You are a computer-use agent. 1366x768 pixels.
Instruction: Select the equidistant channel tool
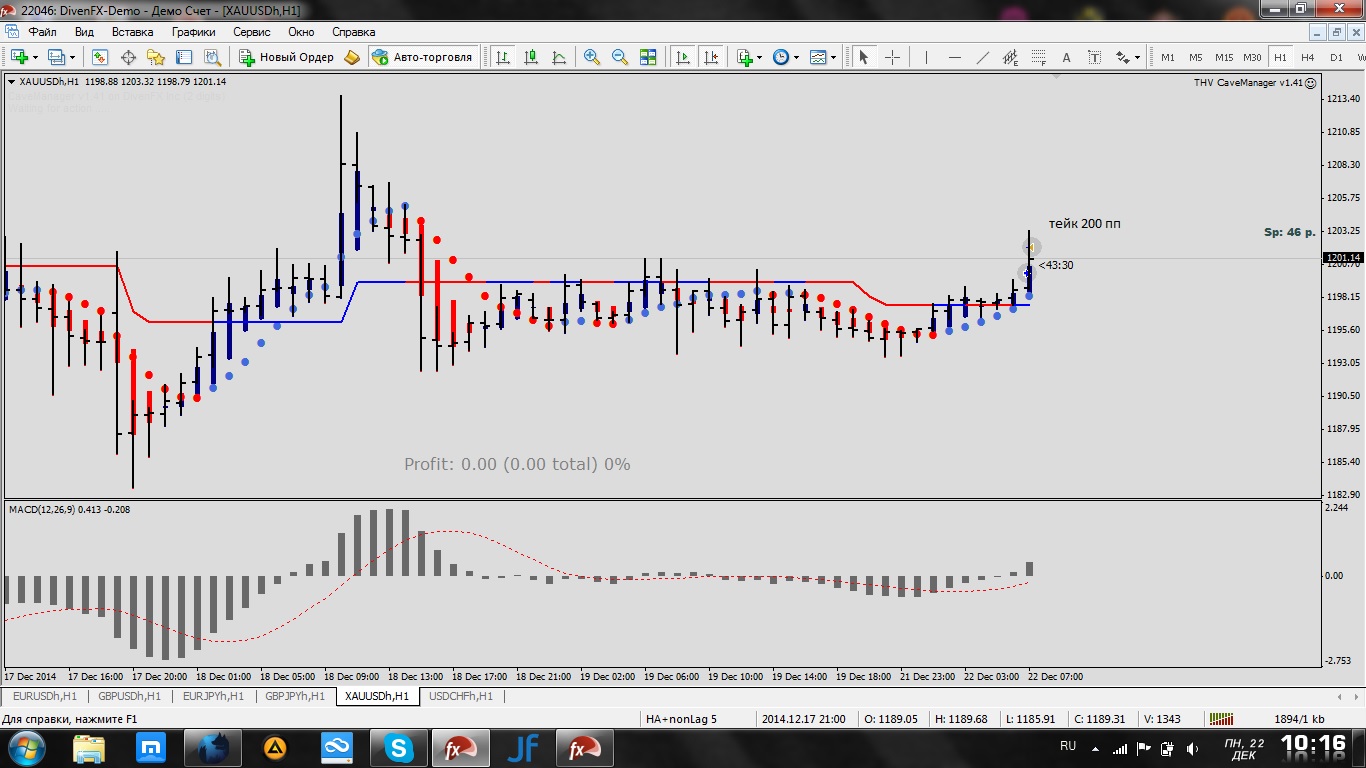pos(1010,57)
